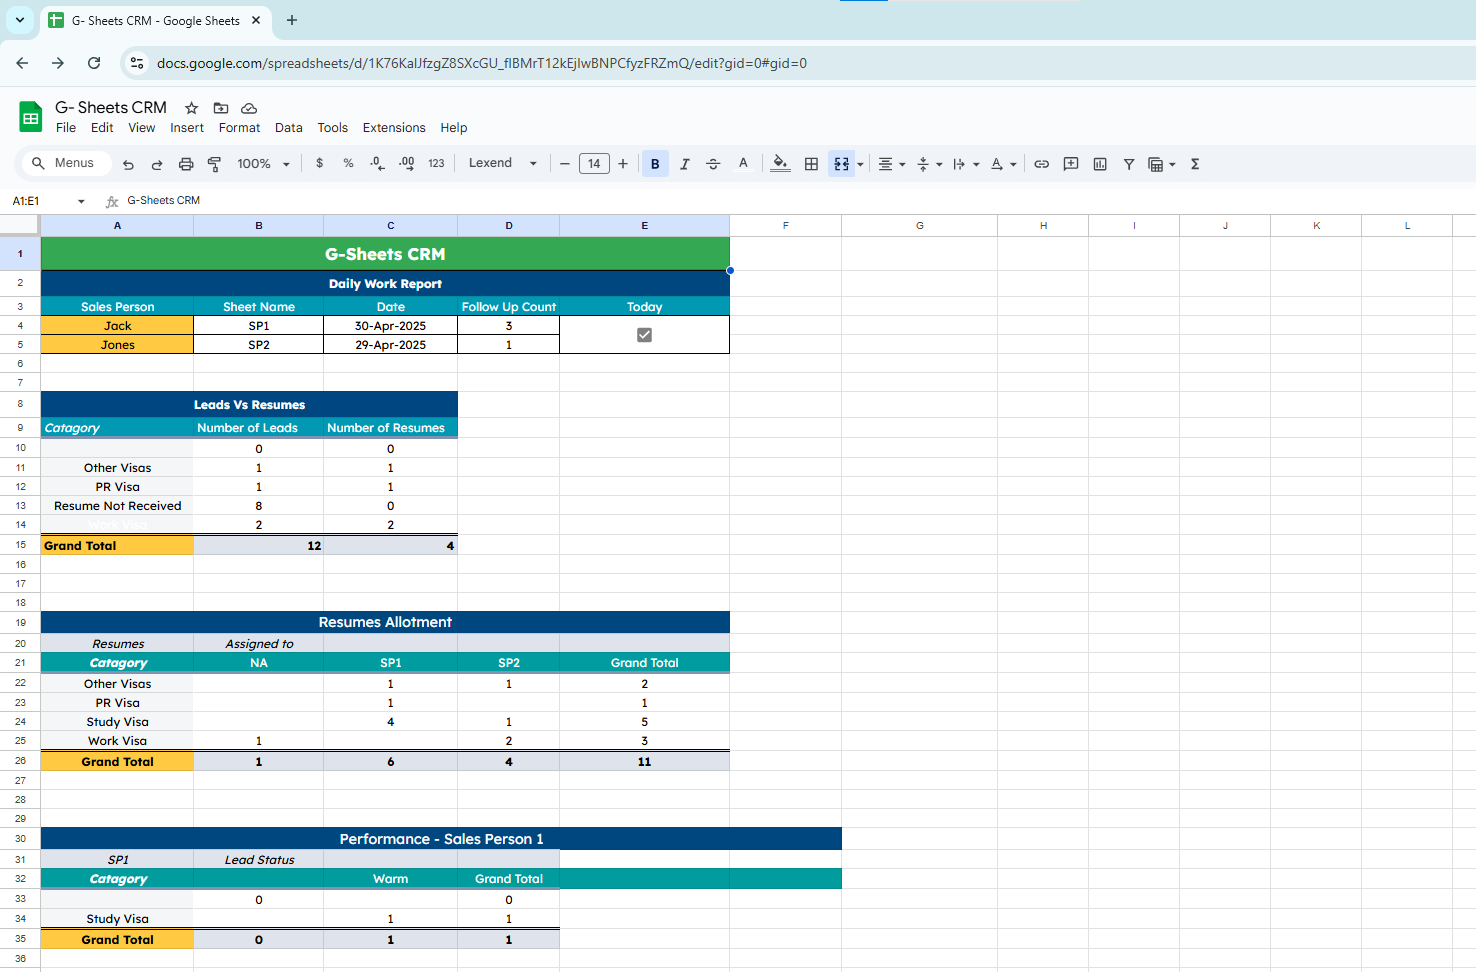The width and height of the screenshot is (1476, 972).
Task: Open the 100% zoom dropdown
Action: click(x=263, y=164)
